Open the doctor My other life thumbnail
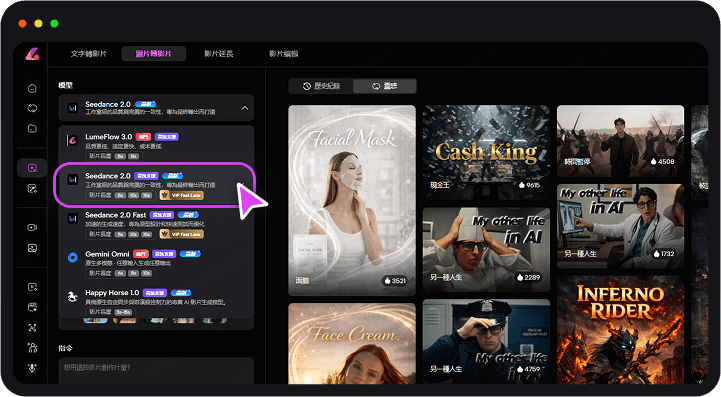Image resolution: width=721 pixels, height=397 pixels. click(x=620, y=226)
